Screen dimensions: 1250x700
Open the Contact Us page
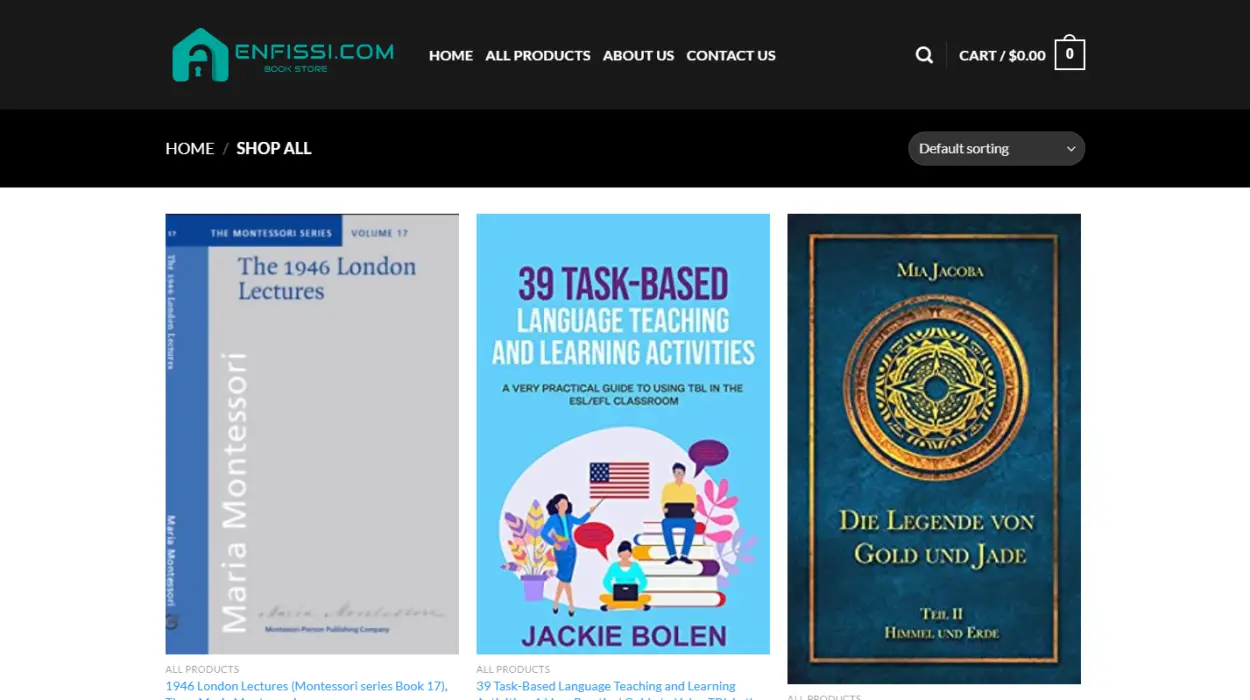(731, 55)
